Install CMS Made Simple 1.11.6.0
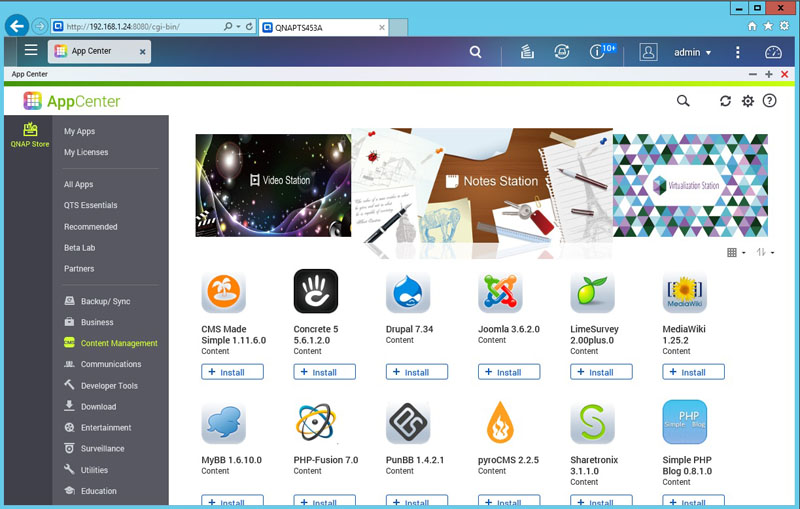The height and width of the screenshot is (509, 800). (232, 372)
